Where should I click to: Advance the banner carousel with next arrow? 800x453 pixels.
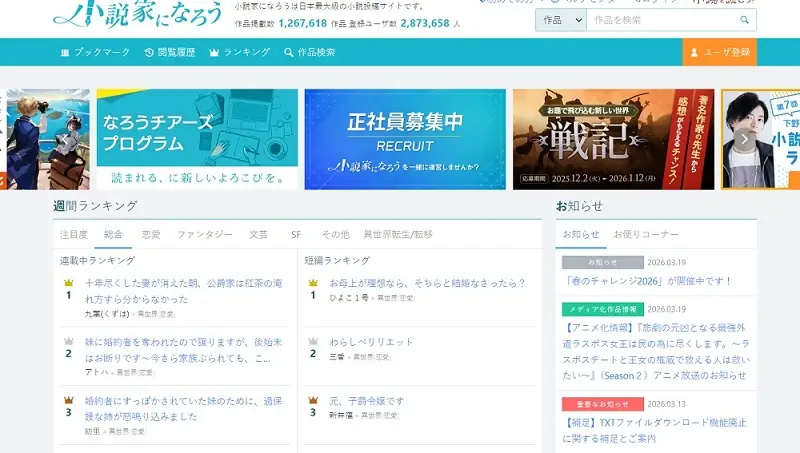[x=744, y=139]
